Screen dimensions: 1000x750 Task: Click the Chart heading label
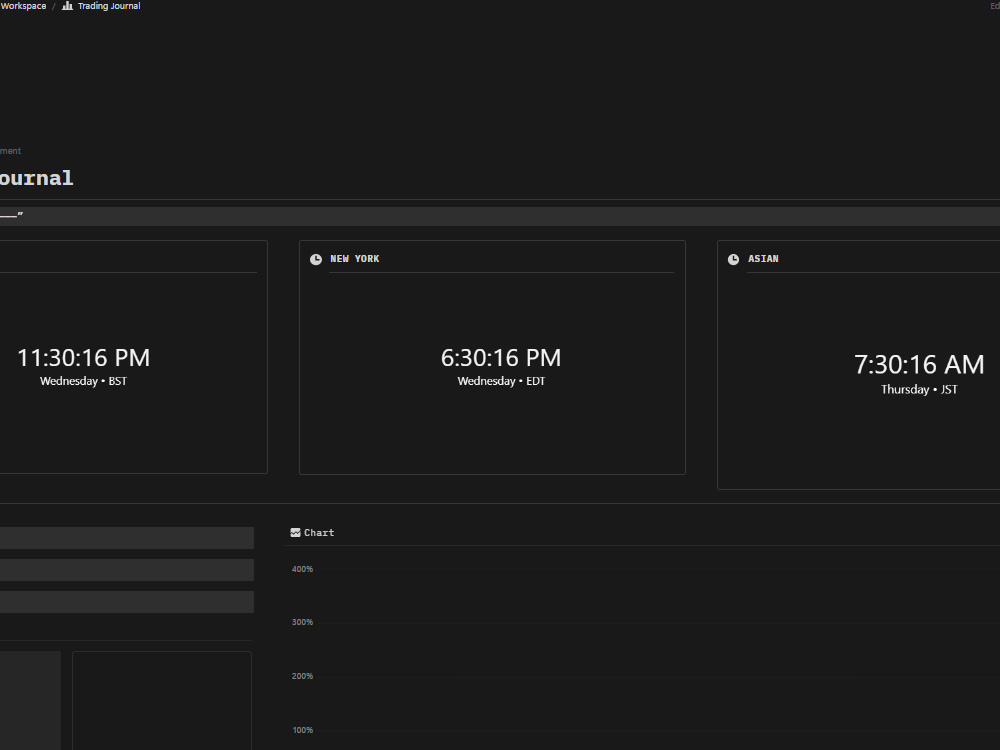point(319,533)
